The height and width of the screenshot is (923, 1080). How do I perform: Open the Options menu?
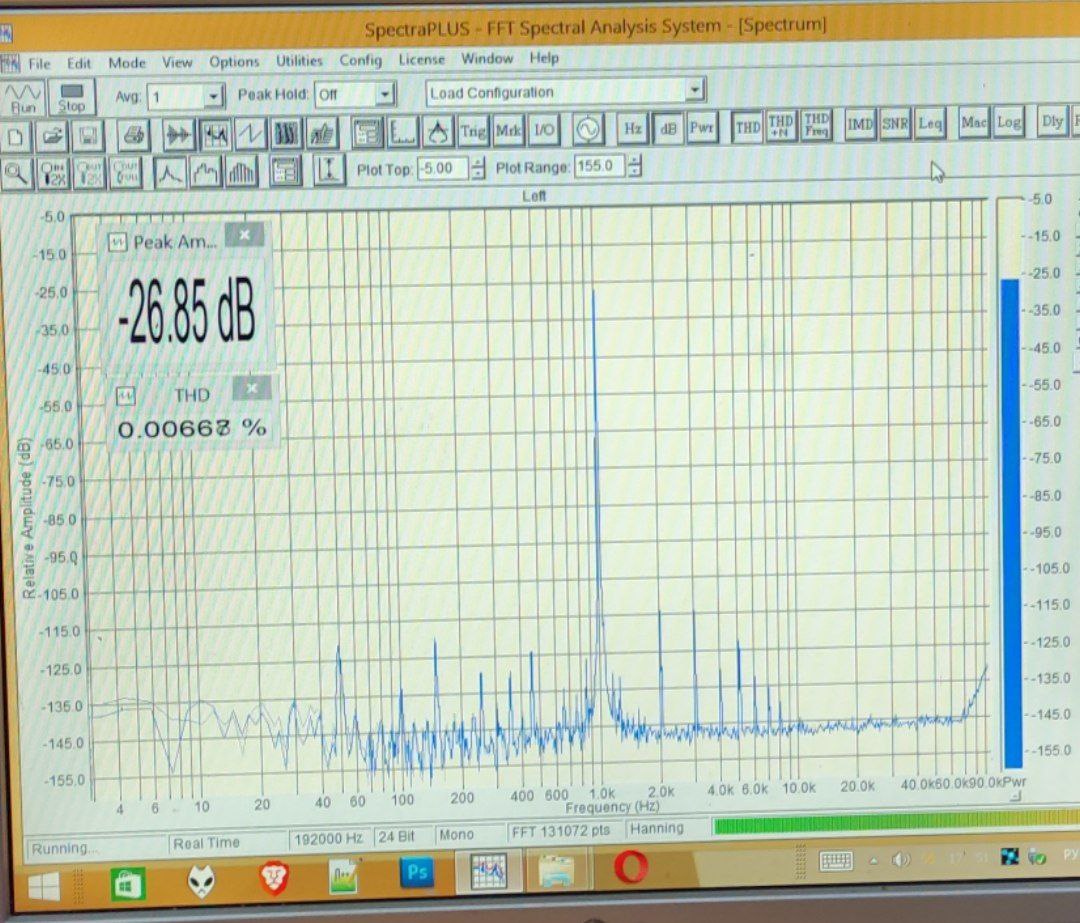point(234,61)
